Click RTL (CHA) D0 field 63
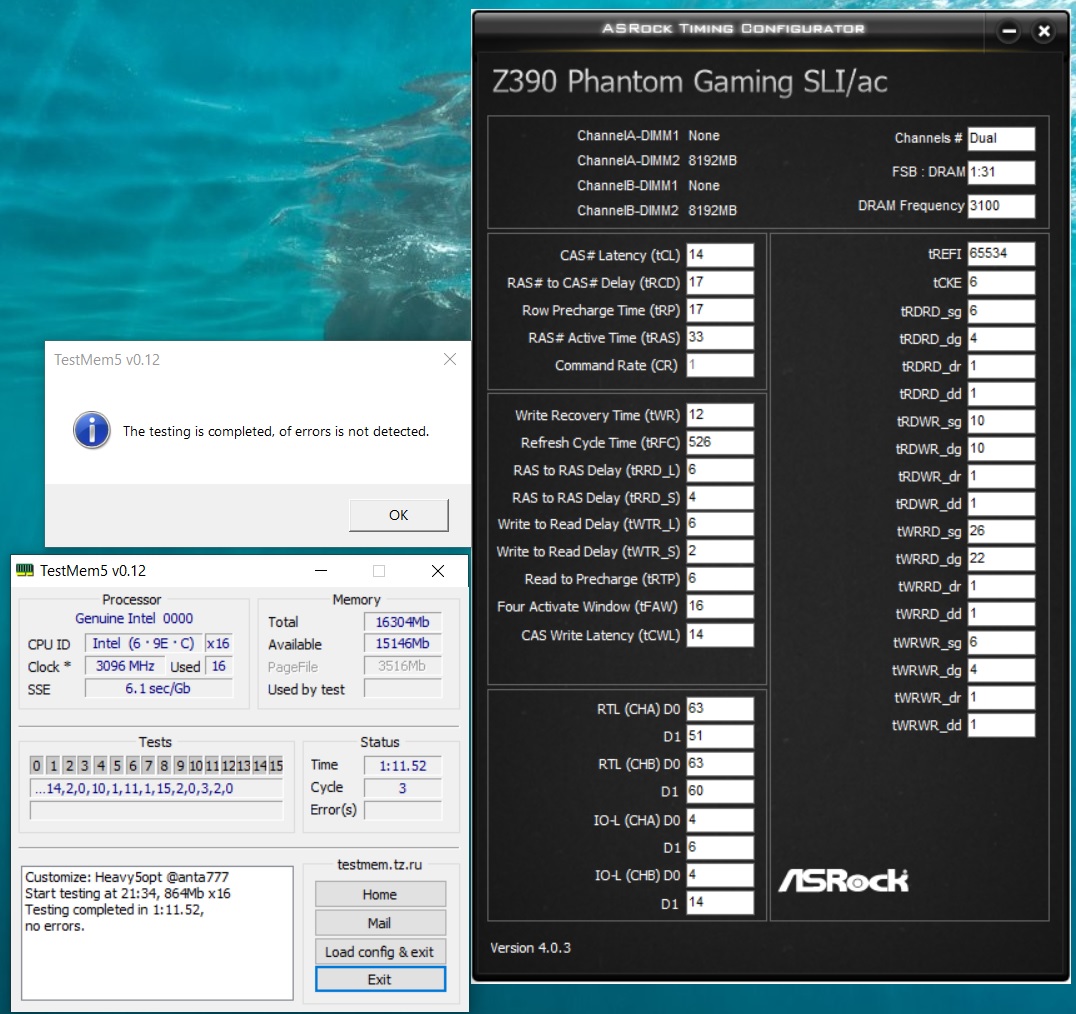This screenshot has height=1014, width=1076. point(720,708)
